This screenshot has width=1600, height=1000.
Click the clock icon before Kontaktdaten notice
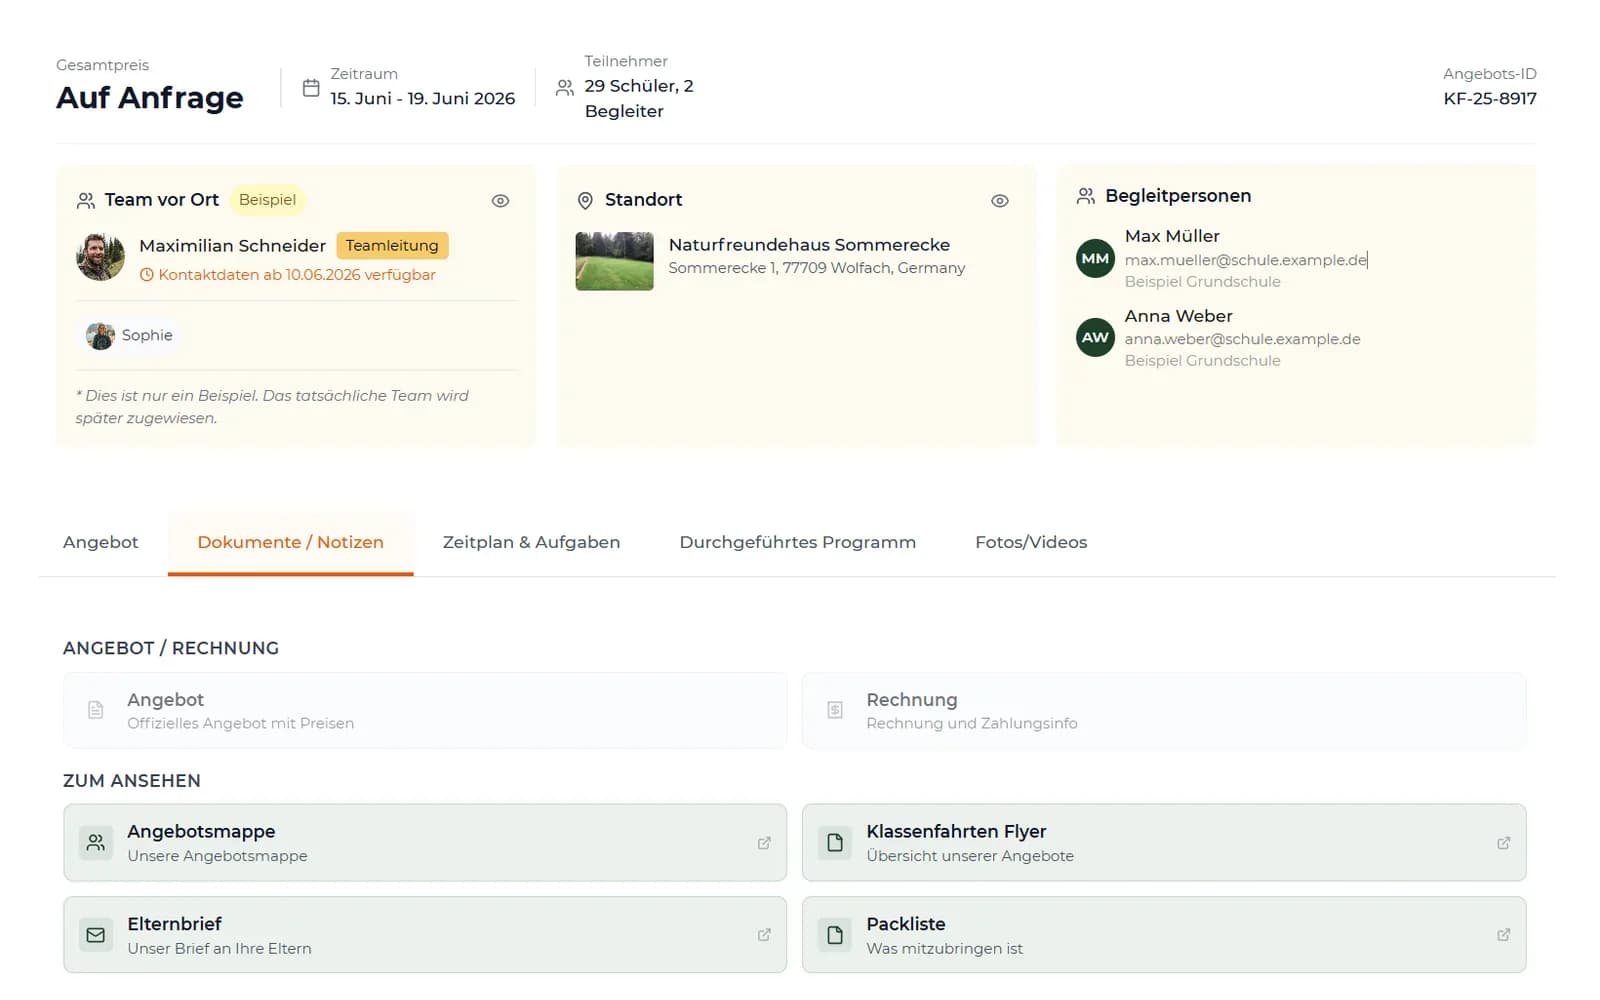147,275
